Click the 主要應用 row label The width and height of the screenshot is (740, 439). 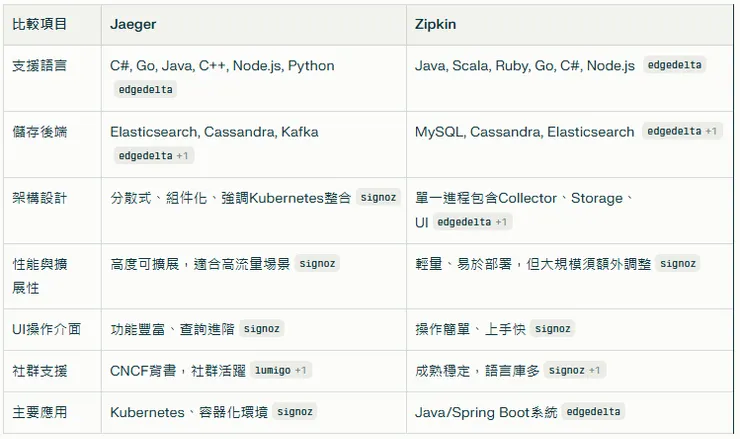(39, 412)
